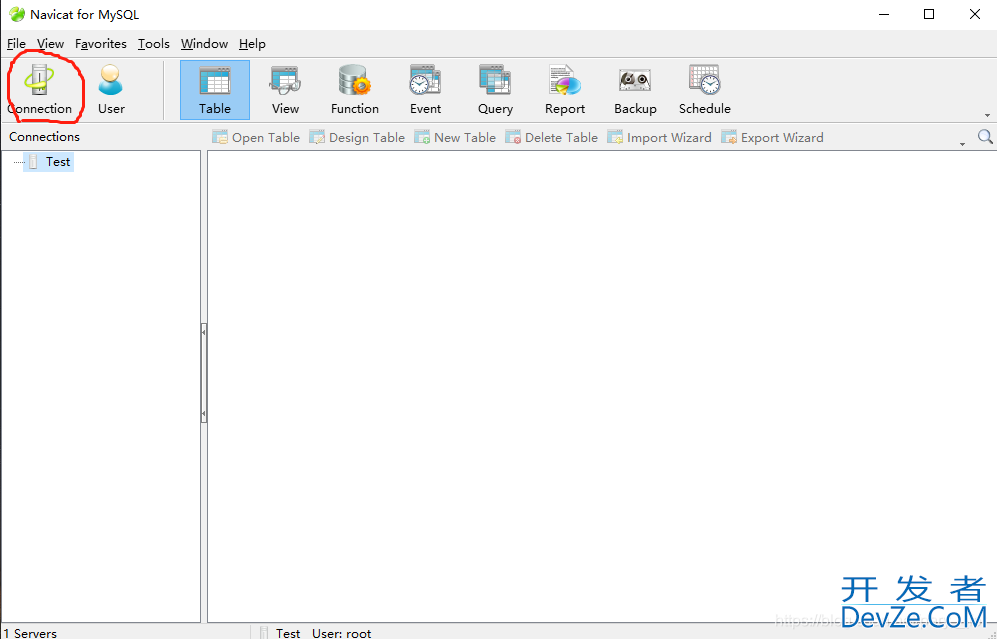Minimize the Navicat window

[884, 14]
